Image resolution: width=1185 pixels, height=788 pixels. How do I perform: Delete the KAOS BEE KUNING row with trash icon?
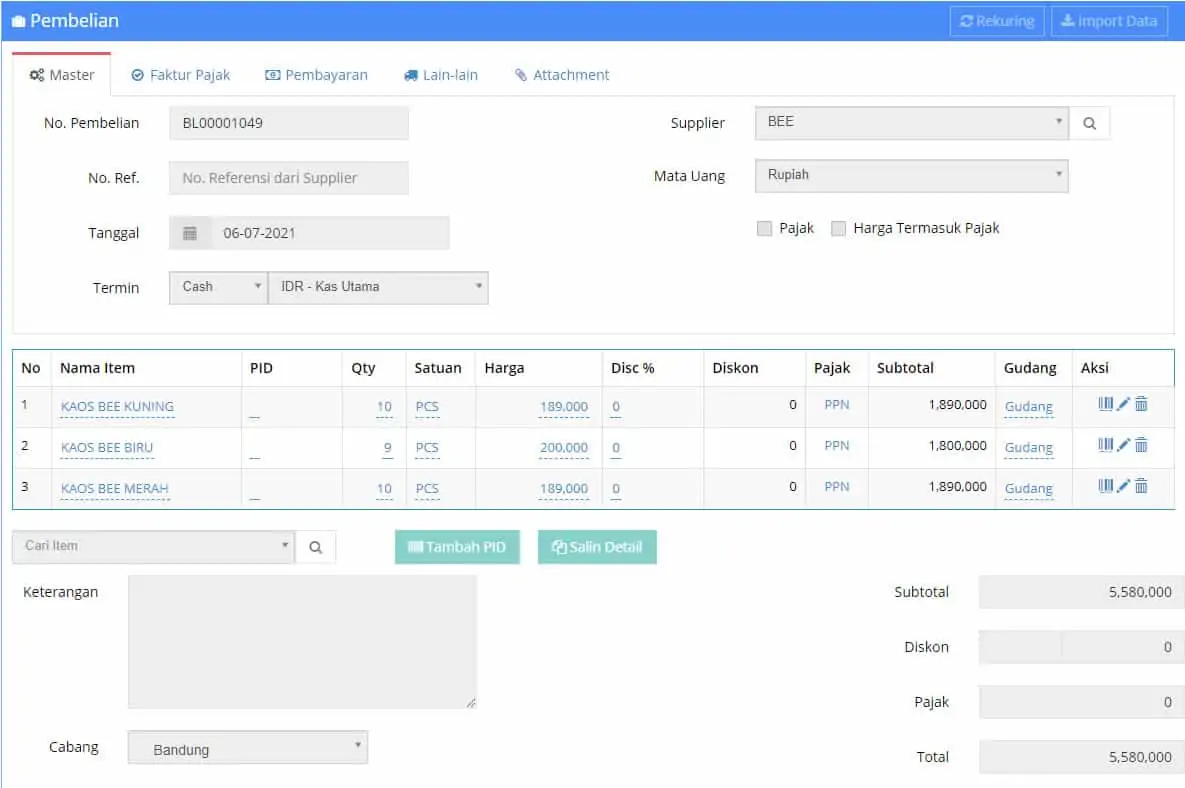[1141, 404]
